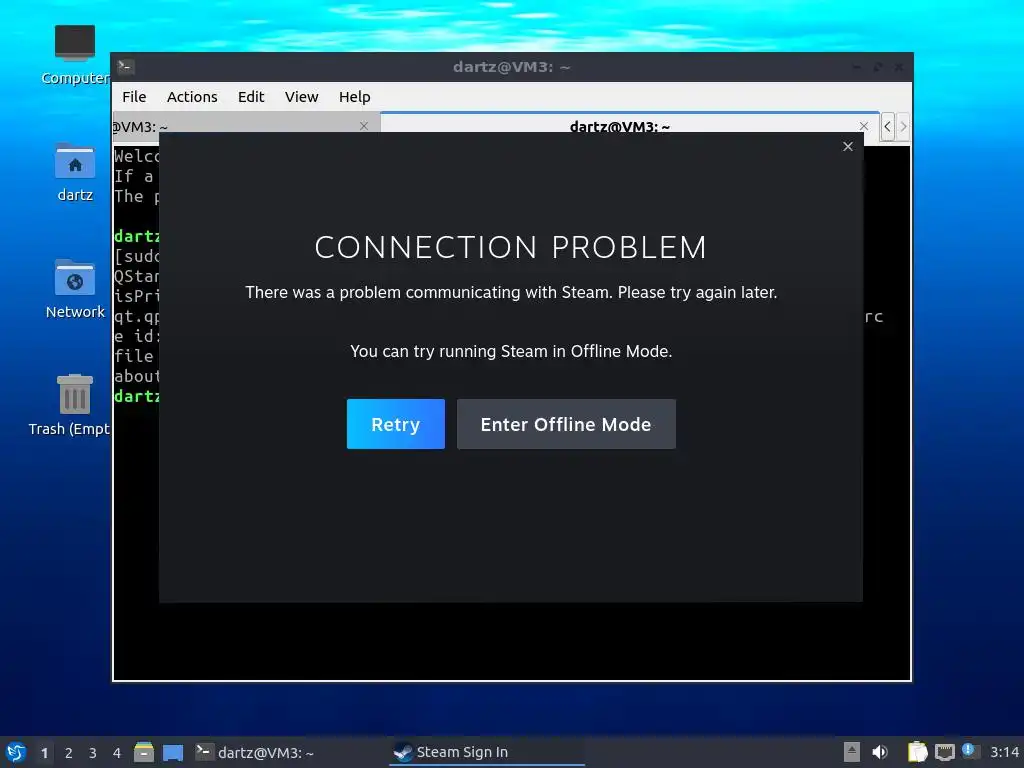The image size is (1024, 768).
Task: Click the Enter Offline Mode button
Action: pyautogui.click(x=566, y=424)
